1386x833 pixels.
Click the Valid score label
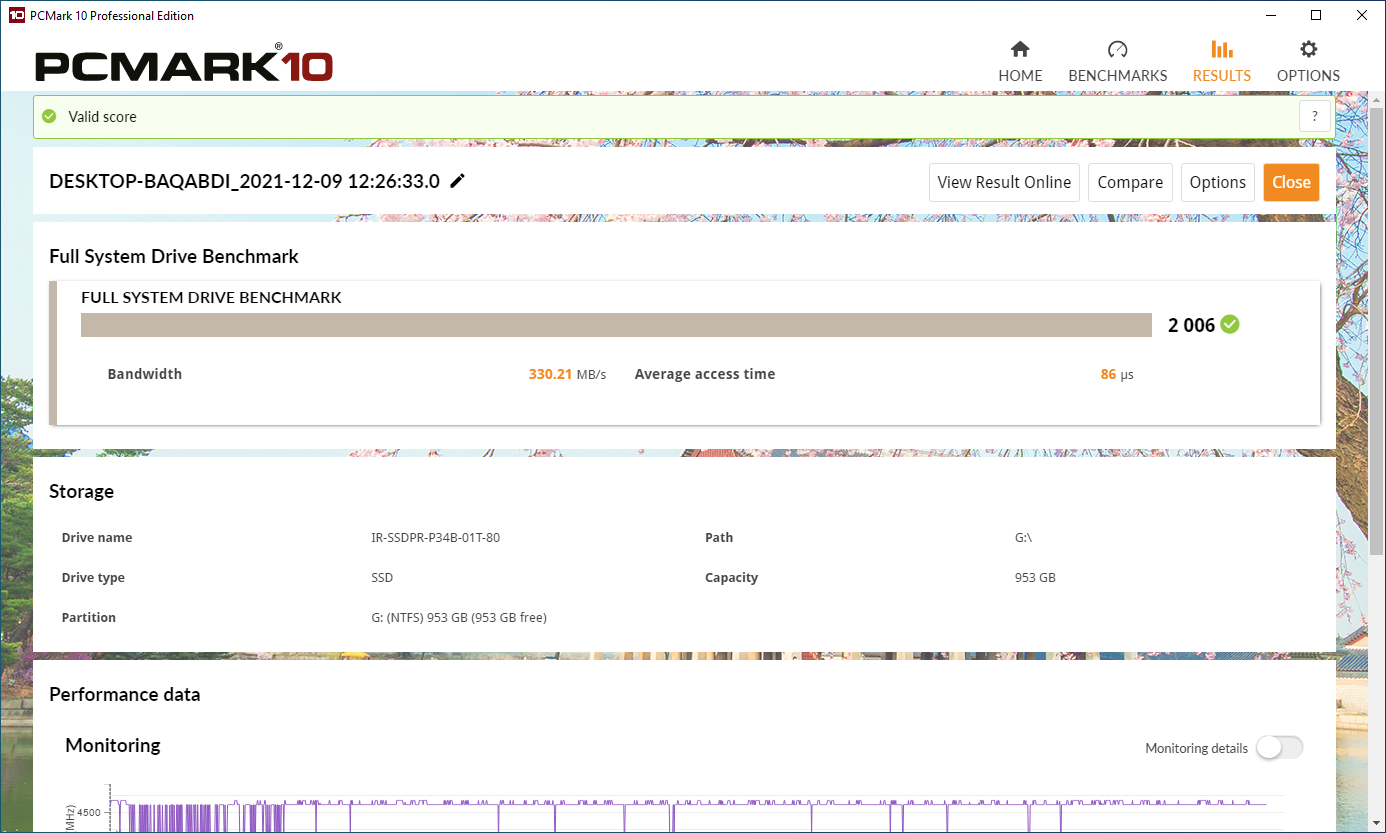click(x=102, y=116)
